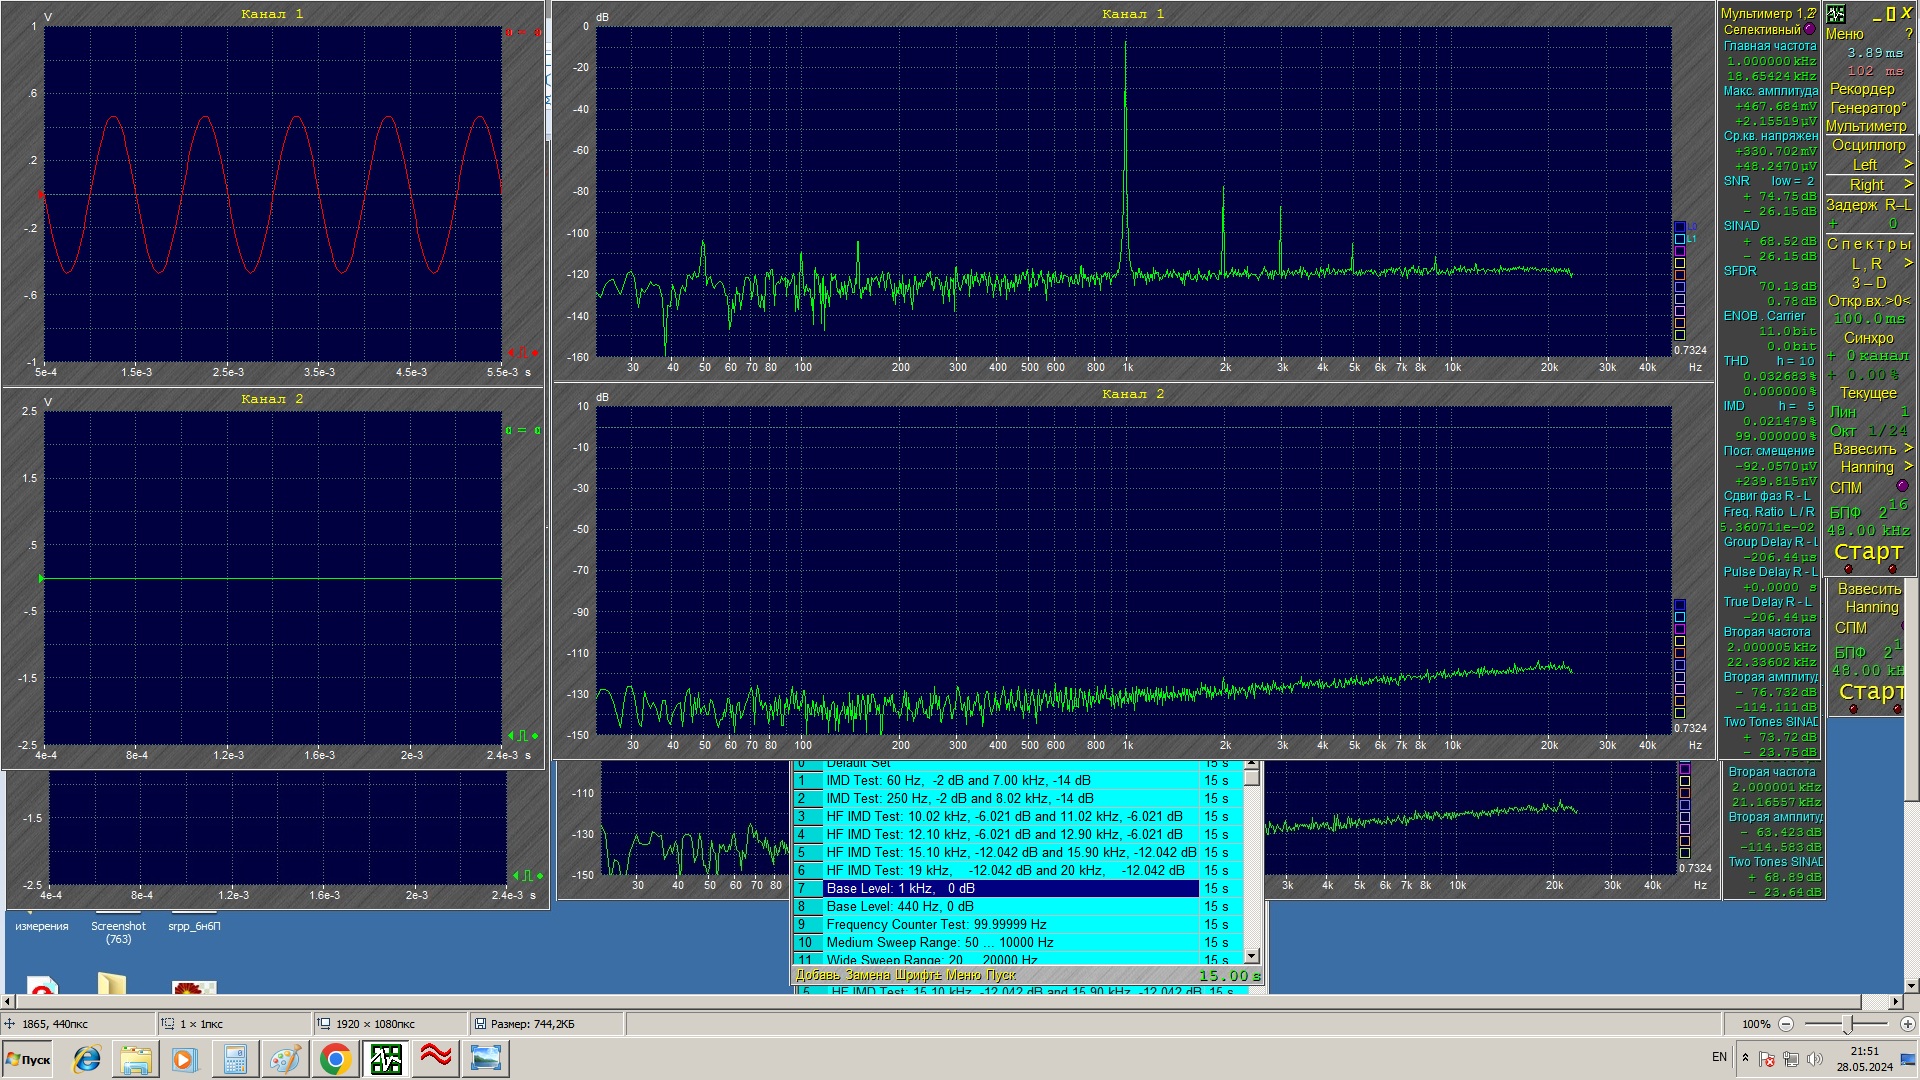This screenshot has width=1920, height=1080.
Task: Expand upper Взвесить weighting submenu arrow
Action: (x=1908, y=449)
